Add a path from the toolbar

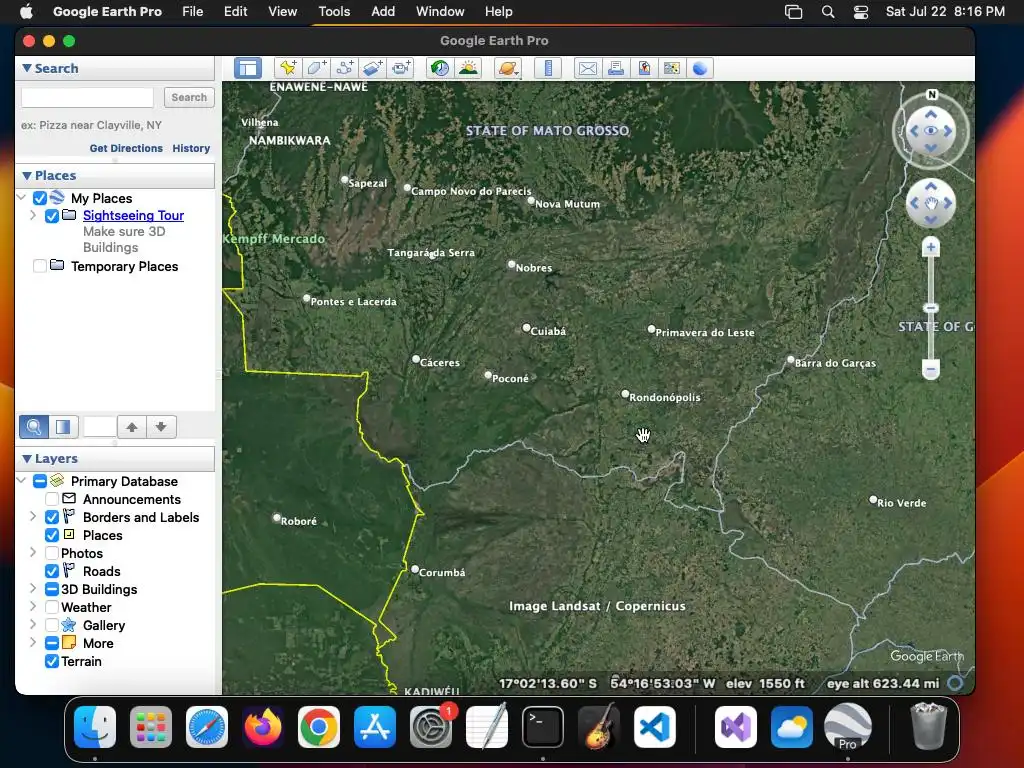[x=345, y=68]
